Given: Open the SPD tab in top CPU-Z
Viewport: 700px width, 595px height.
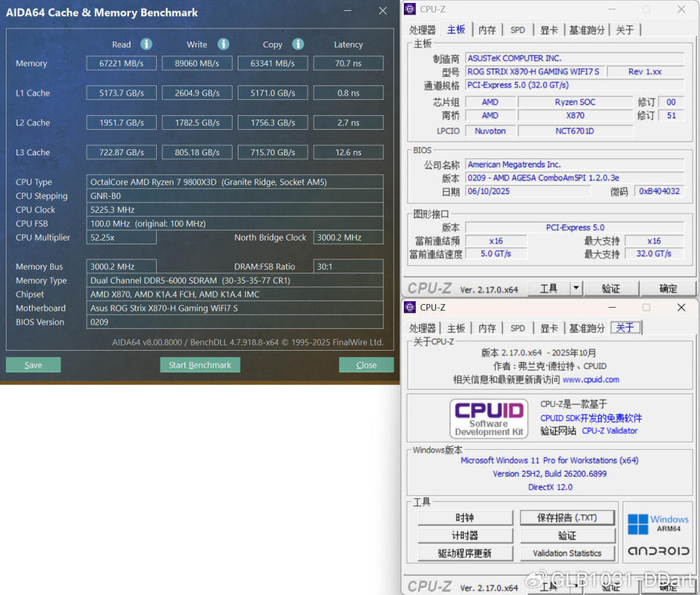Looking at the screenshot, I should (517, 30).
